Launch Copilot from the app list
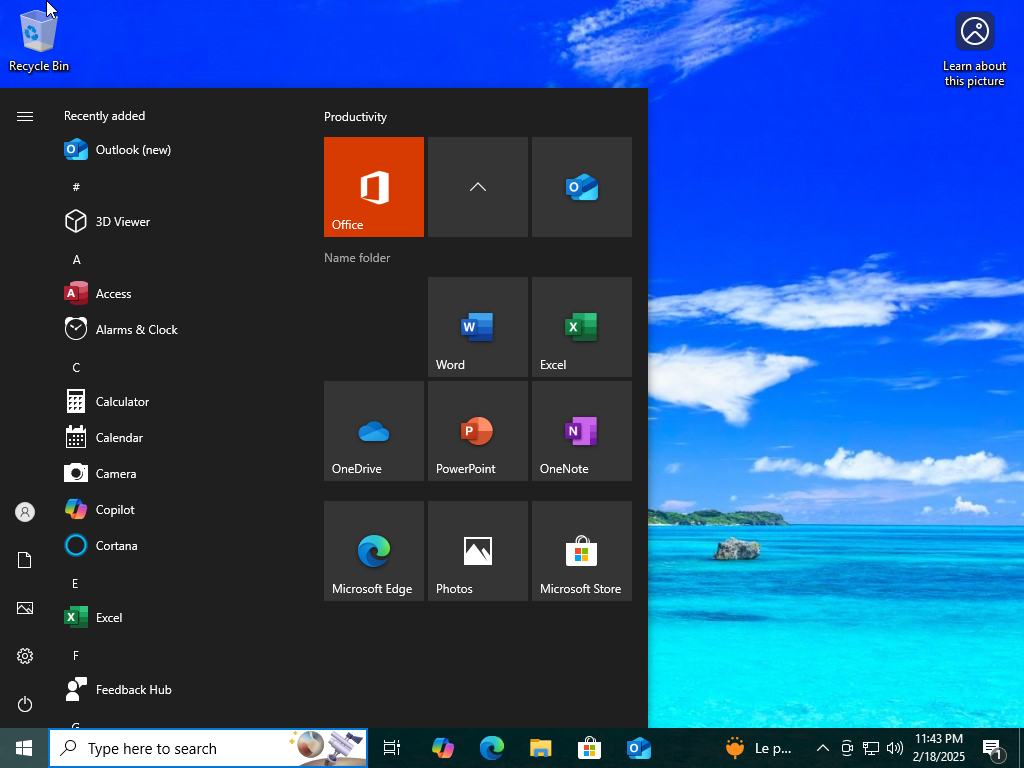This screenshot has width=1024, height=768. [176, 509]
